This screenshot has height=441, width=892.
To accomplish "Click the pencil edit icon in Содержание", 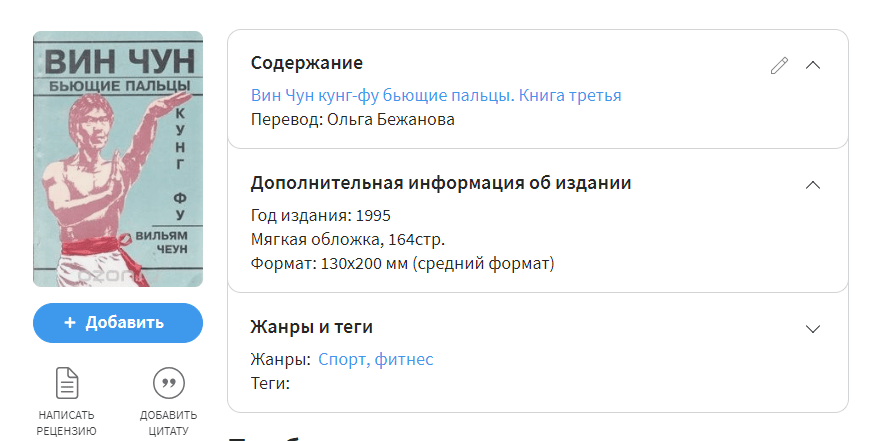I will pos(779,65).
